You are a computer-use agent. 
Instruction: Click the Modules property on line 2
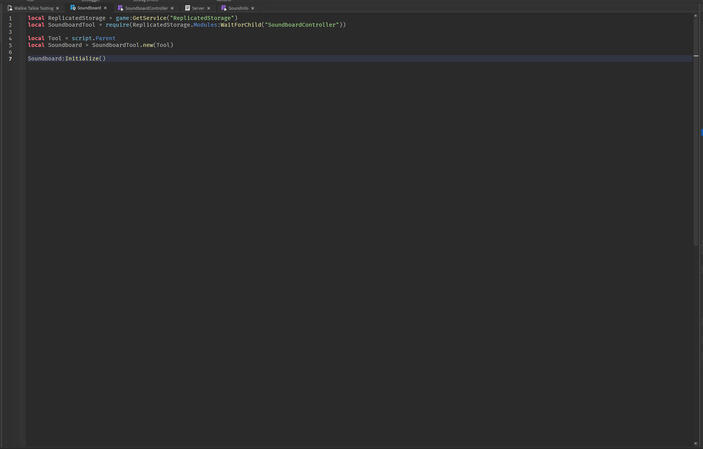(205, 25)
